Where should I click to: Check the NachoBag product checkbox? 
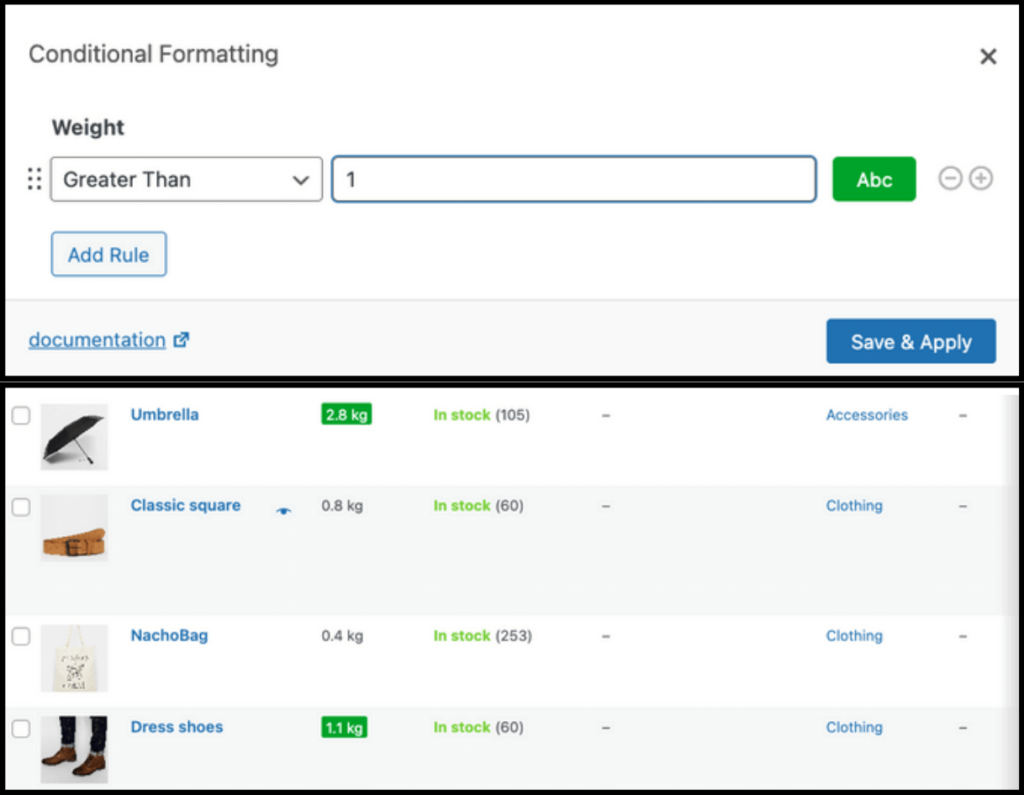point(21,636)
